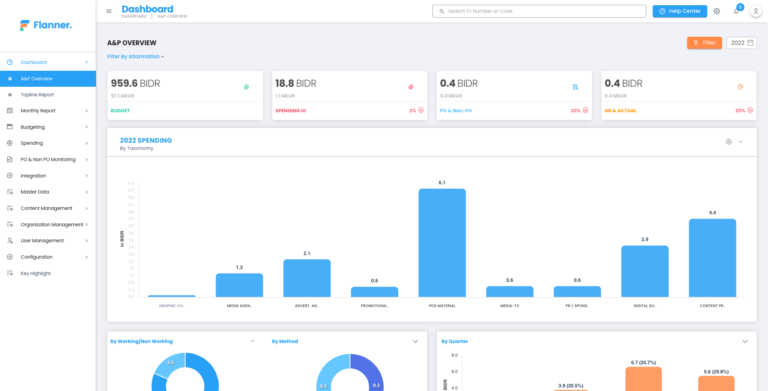Open settings gear in top bar

[717, 11]
